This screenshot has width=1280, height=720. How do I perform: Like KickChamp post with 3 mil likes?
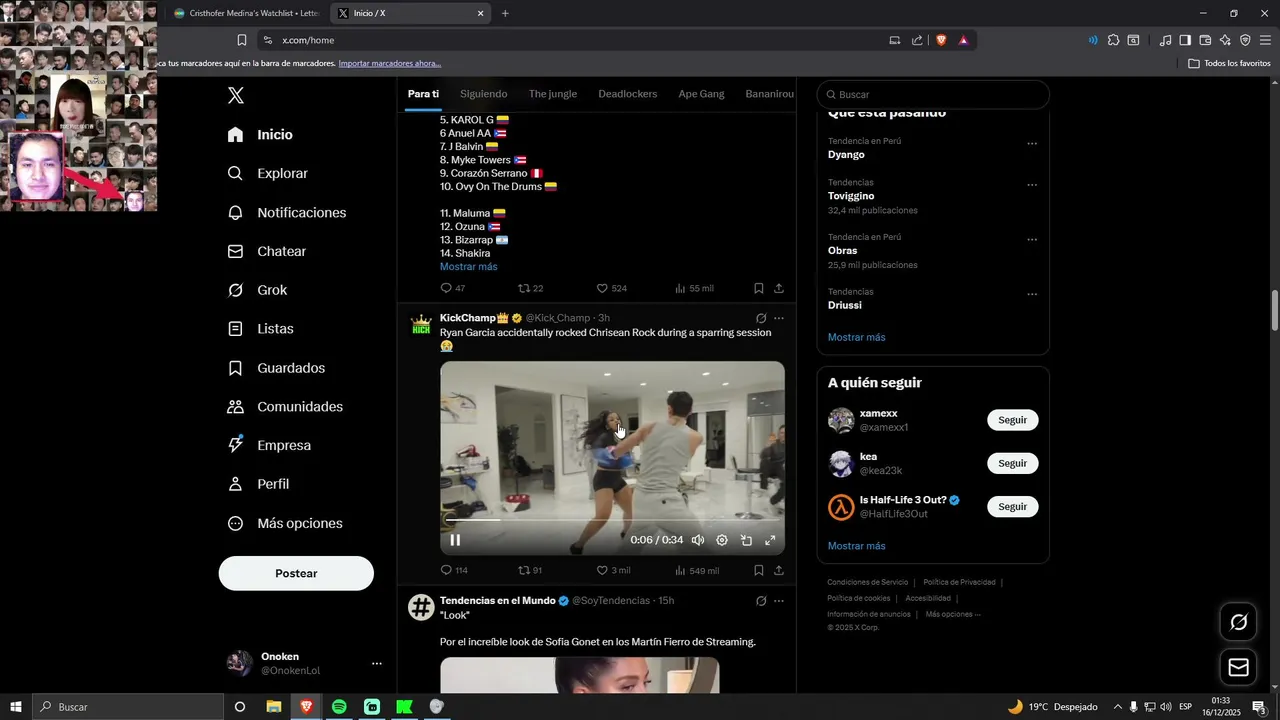pyautogui.click(x=613, y=570)
